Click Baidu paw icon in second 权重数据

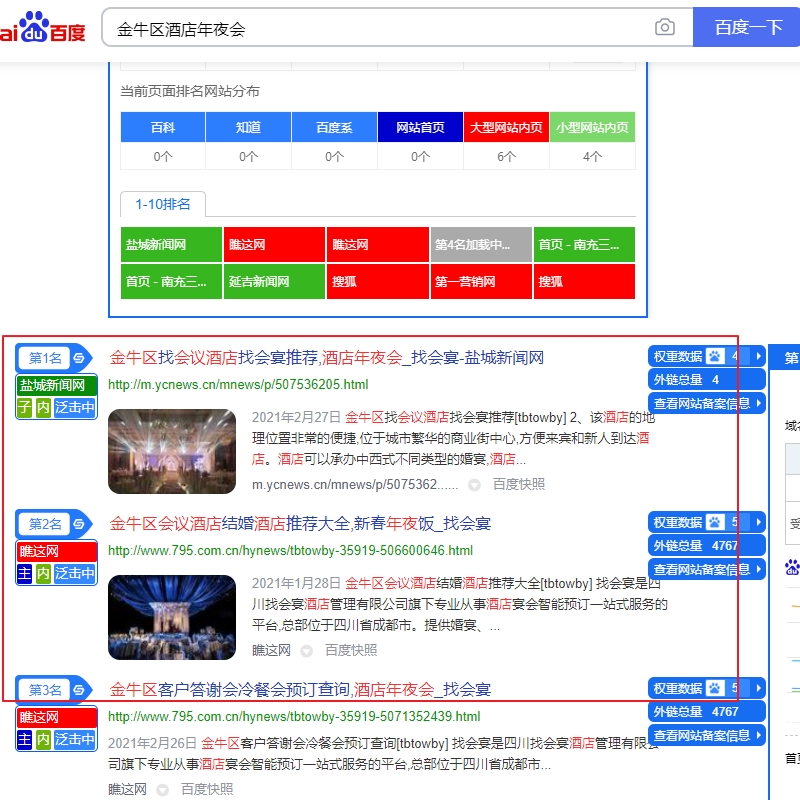[715, 522]
